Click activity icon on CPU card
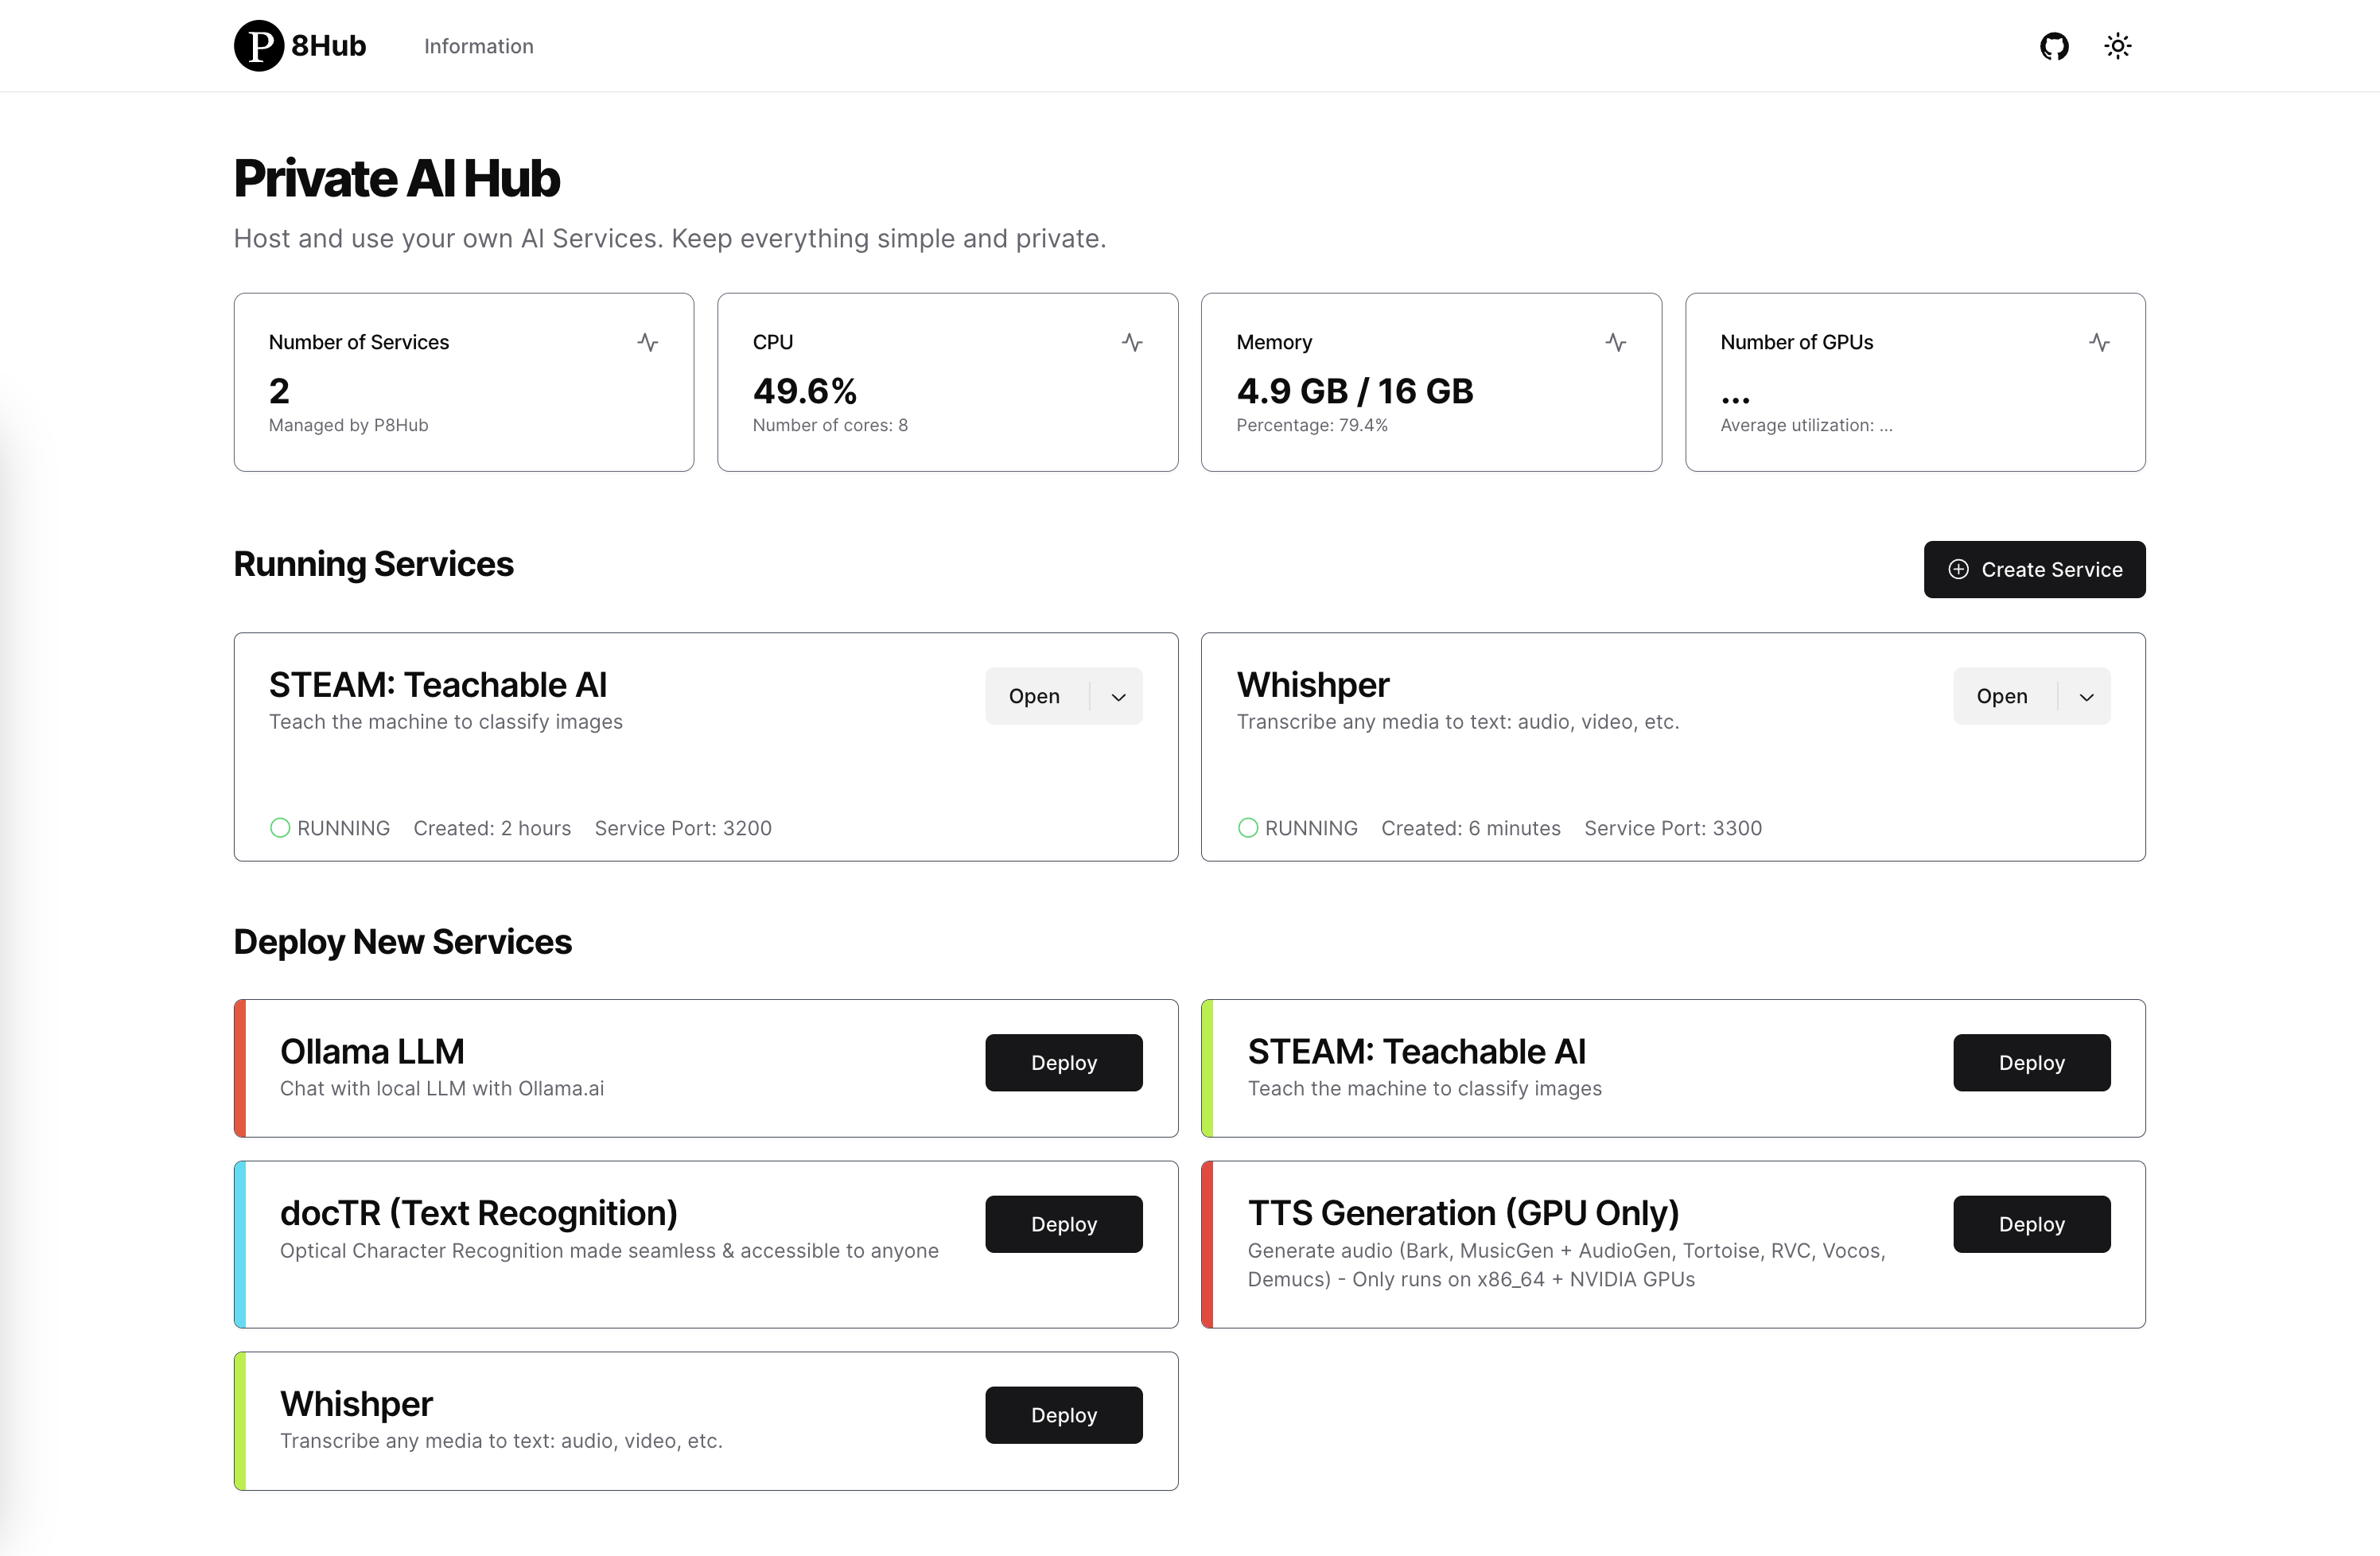The image size is (2380, 1556). point(1131,342)
